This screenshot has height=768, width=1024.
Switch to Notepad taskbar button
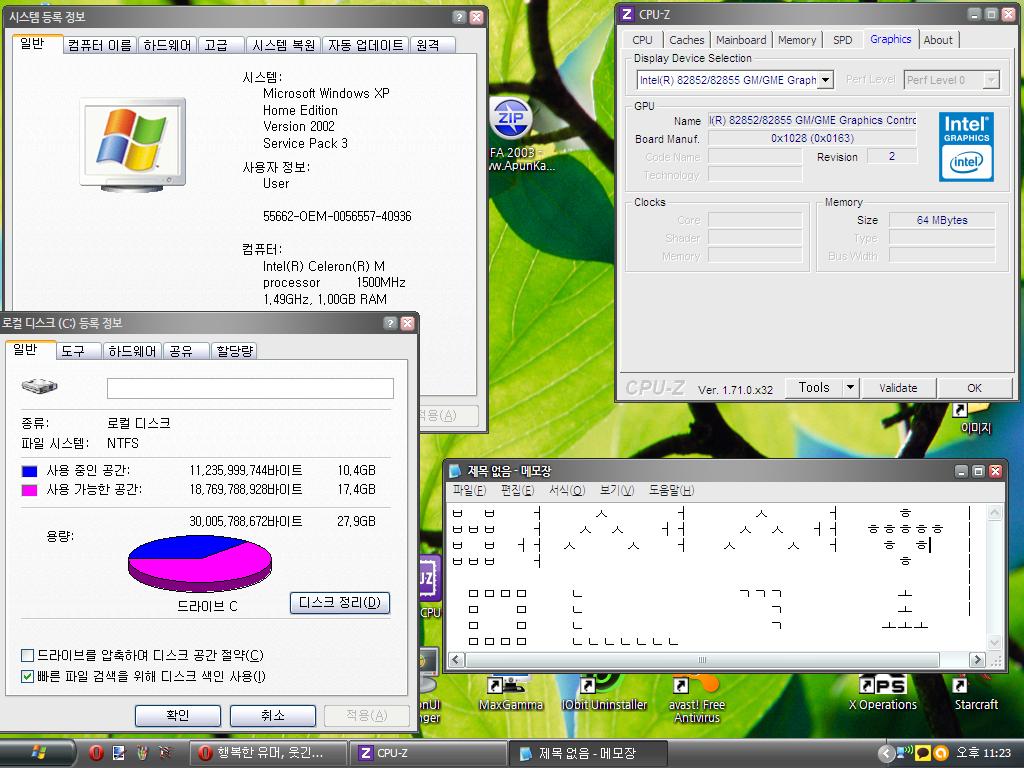pyautogui.click(x=588, y=753)
